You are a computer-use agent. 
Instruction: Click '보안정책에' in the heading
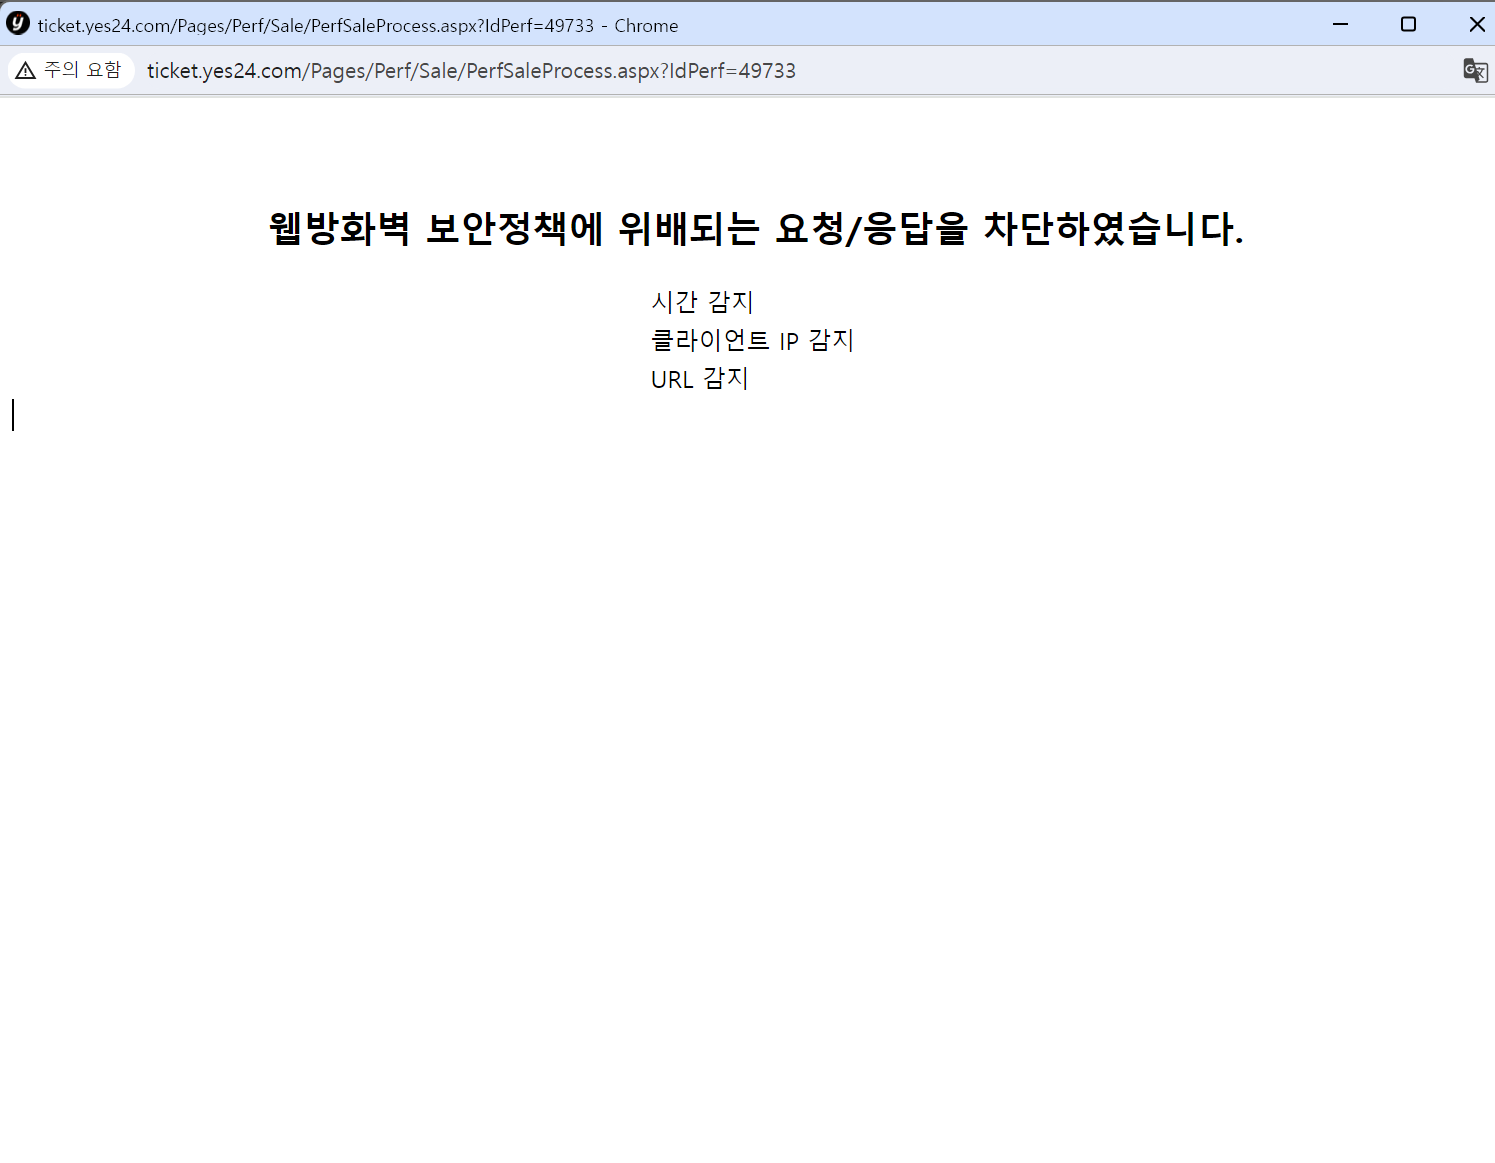point(514,229)
